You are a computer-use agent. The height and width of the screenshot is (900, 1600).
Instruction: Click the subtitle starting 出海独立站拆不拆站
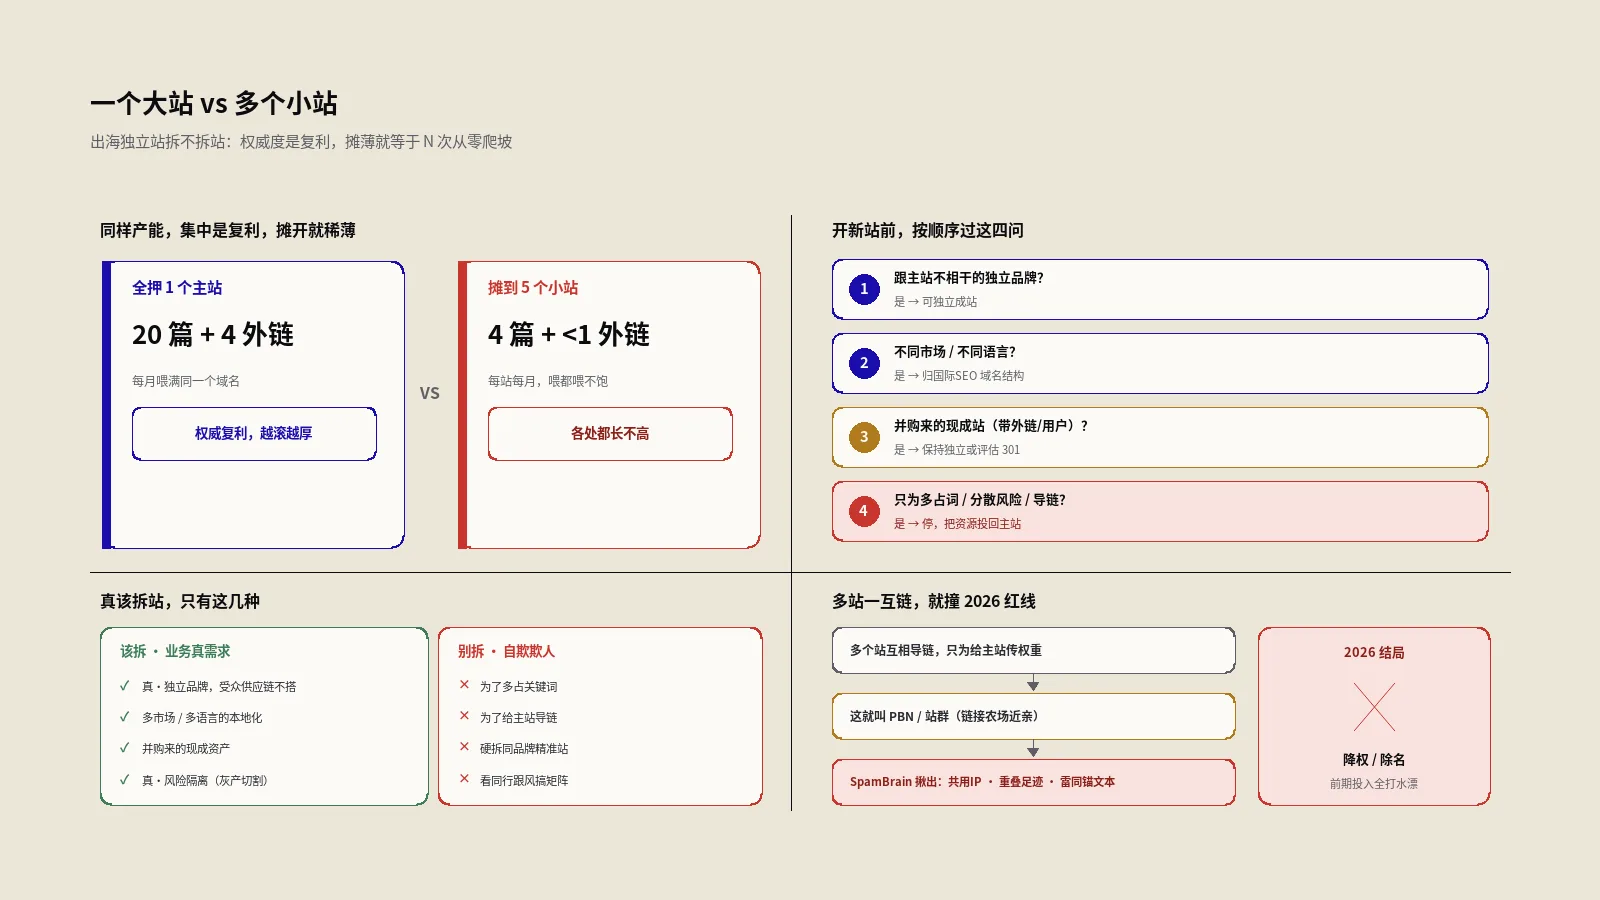pyautogui.click(x=301, y=142)
